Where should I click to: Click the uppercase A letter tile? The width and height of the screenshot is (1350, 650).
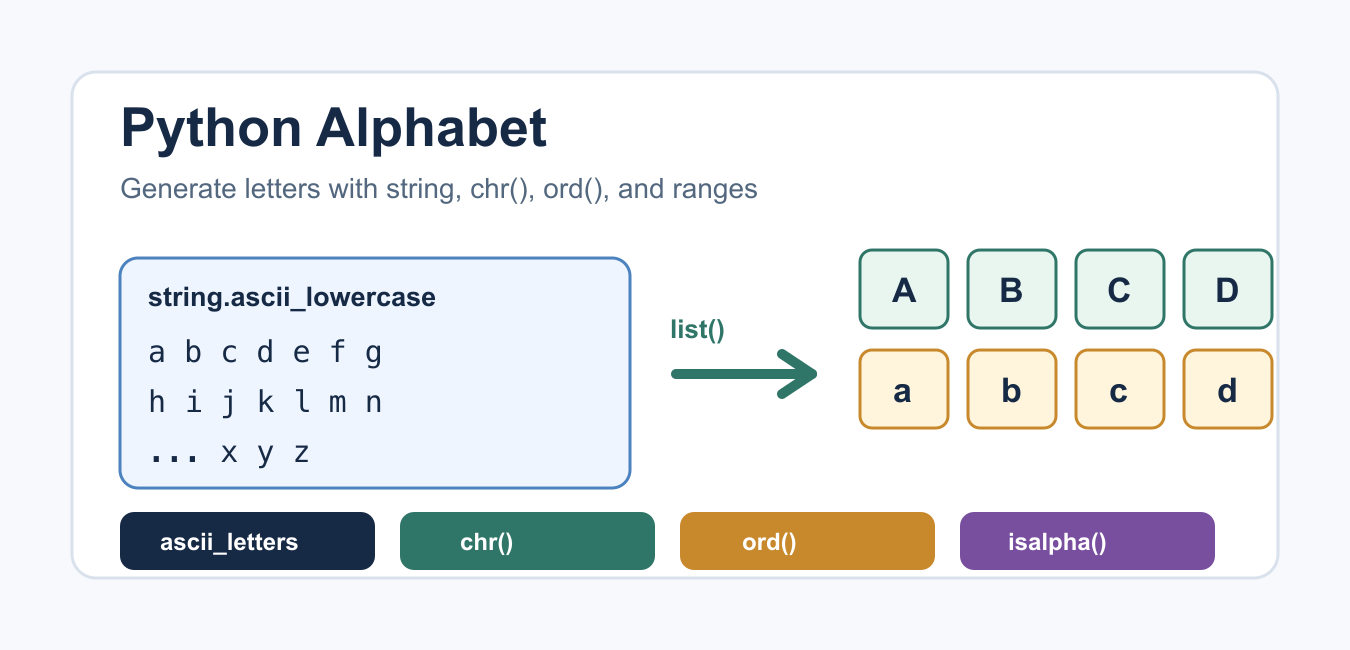pos(904,289)
